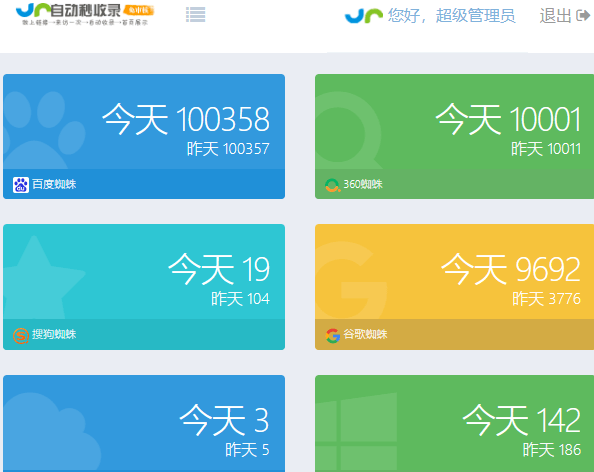Click the 您好，超级管理员 greeting text
The image size is (594, 472).
click(451, 16)
